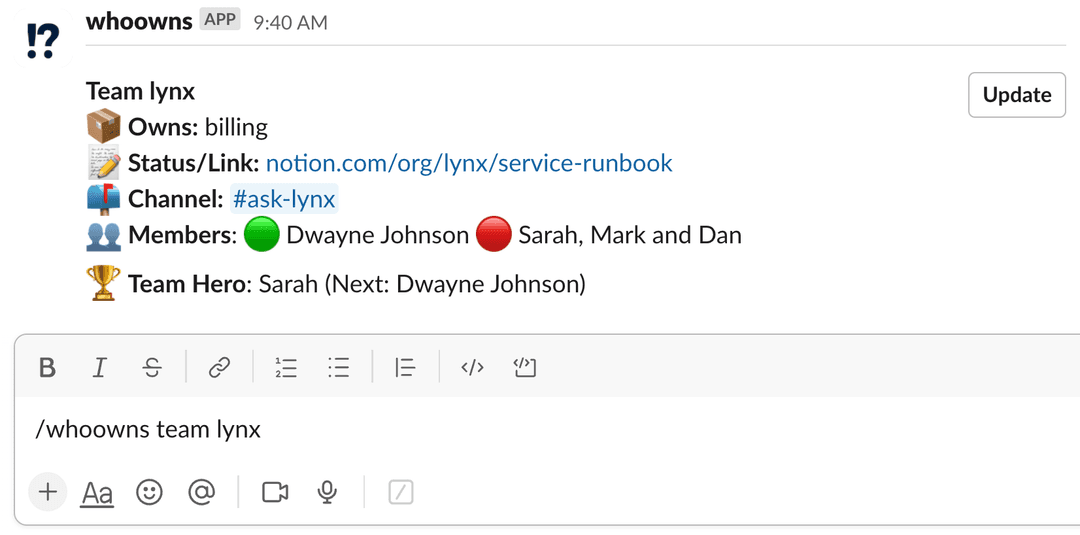Open slash command shortcuts
1080x535 pixels.
tap(400, 492)
